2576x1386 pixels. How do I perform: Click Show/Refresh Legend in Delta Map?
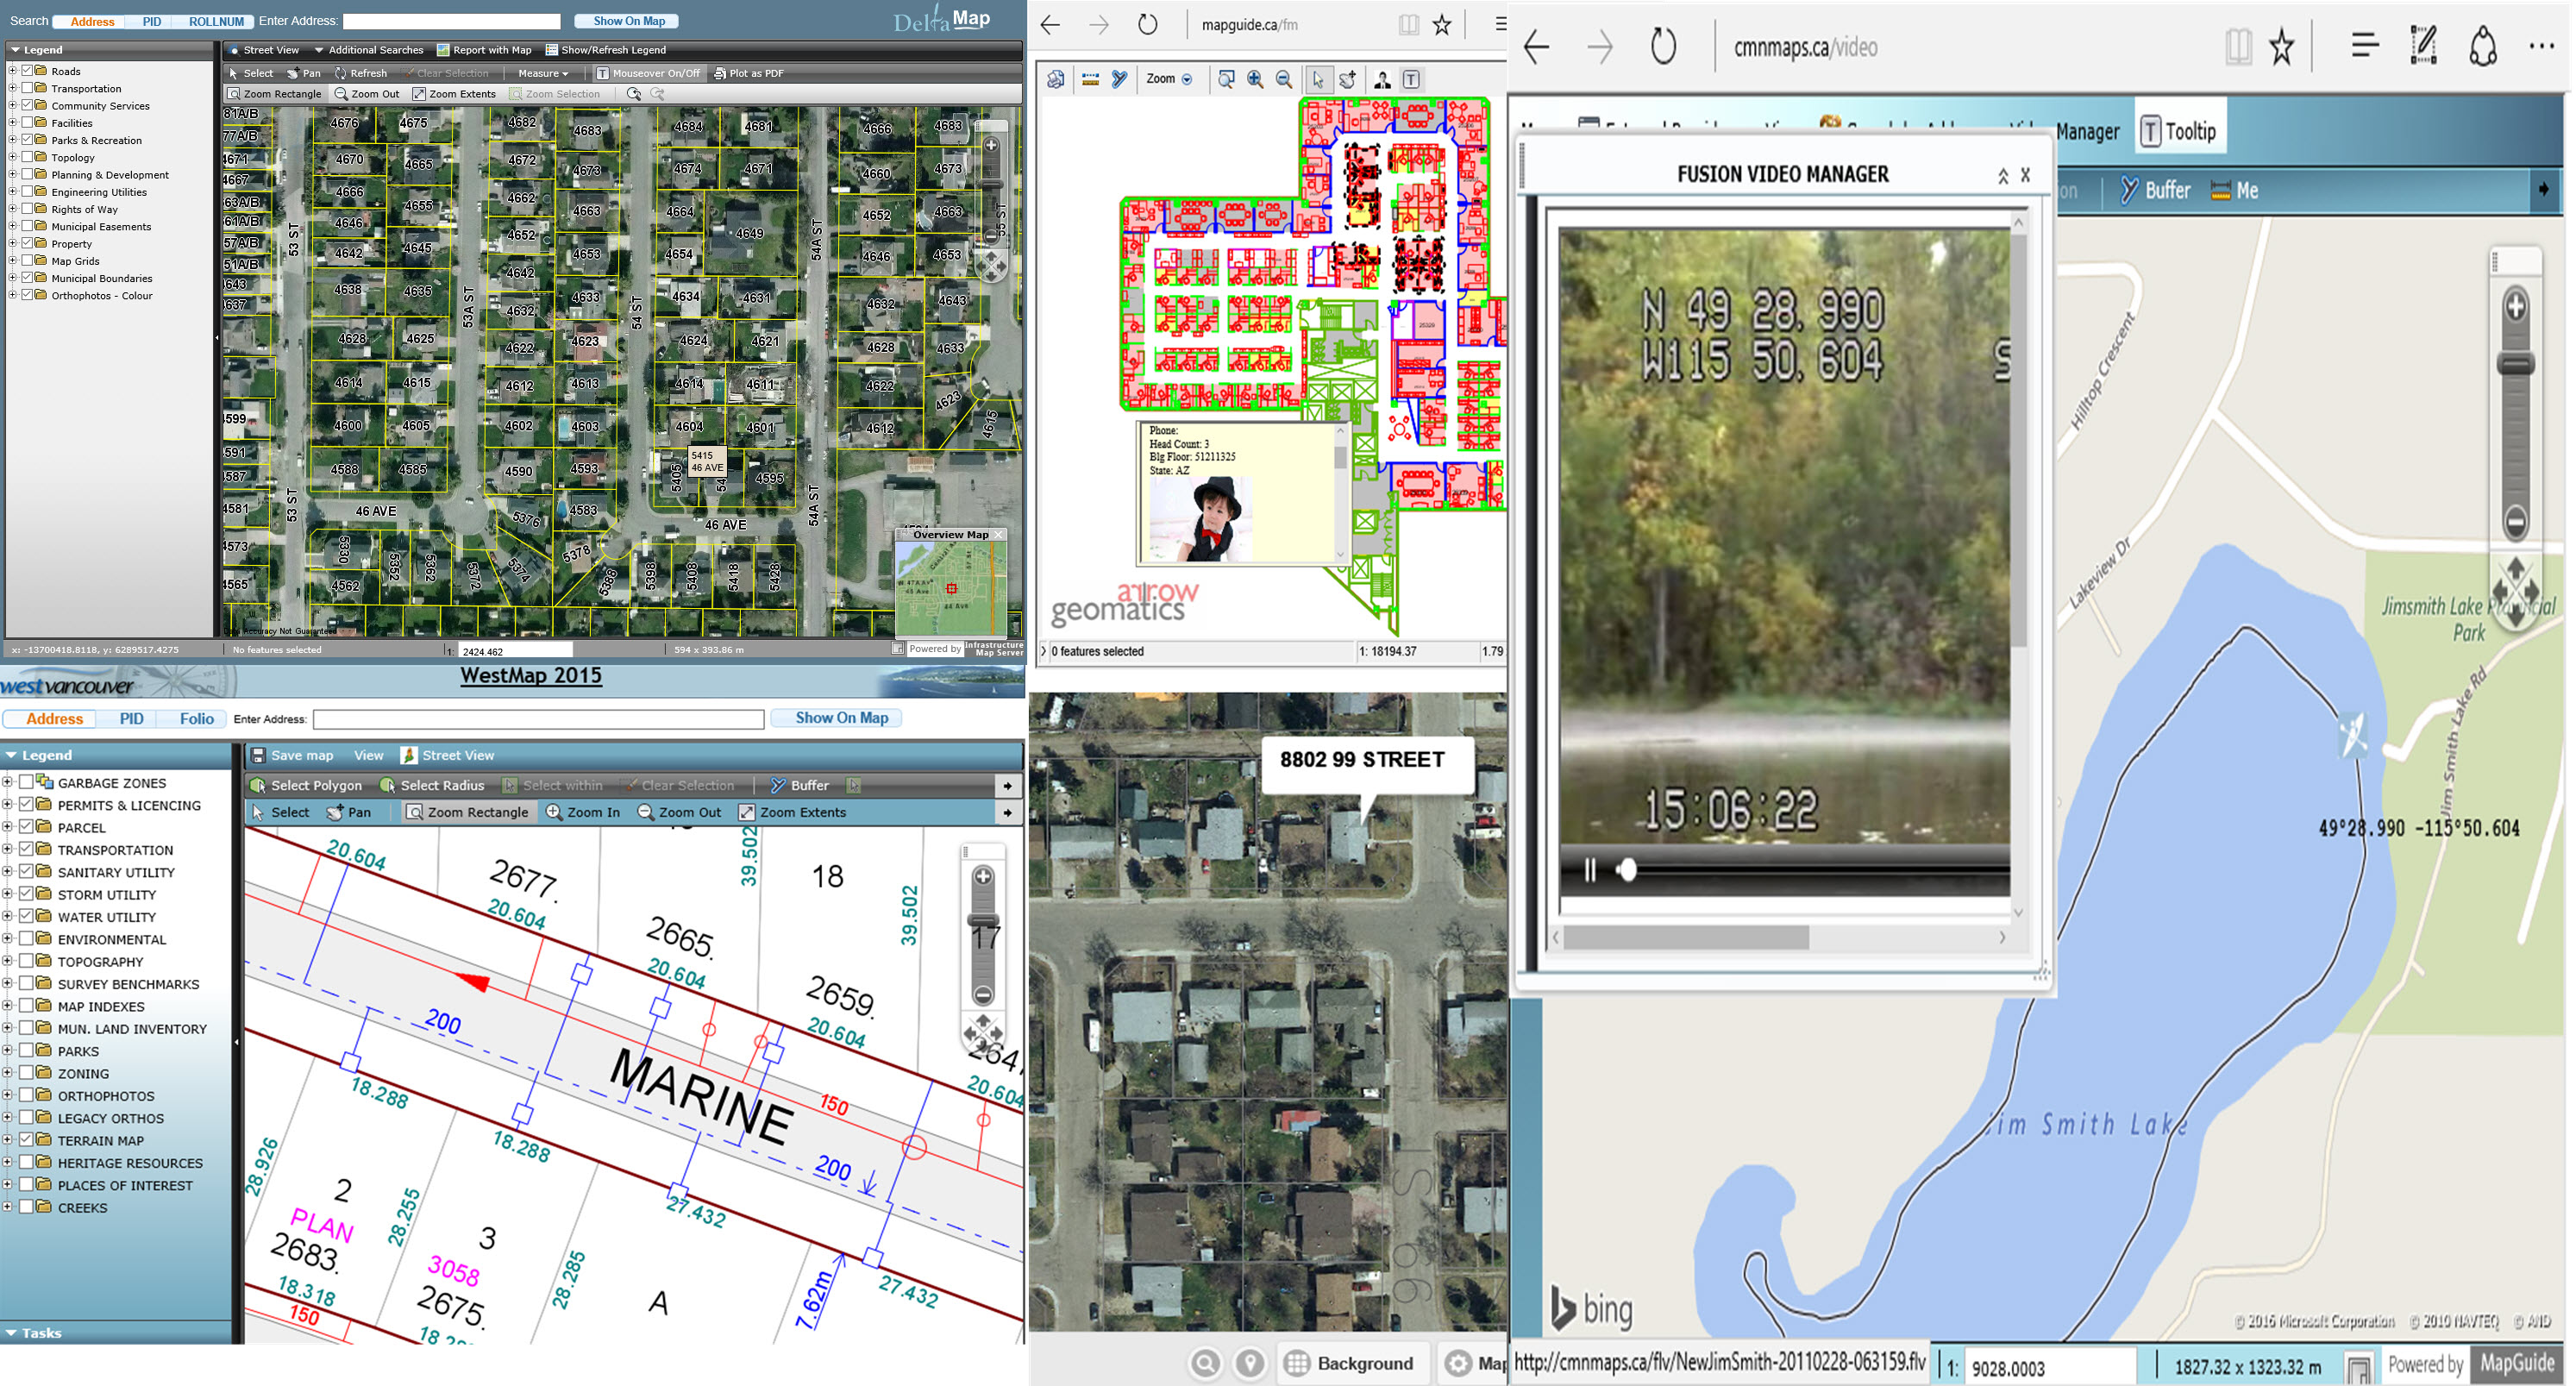tap(606, 50)
